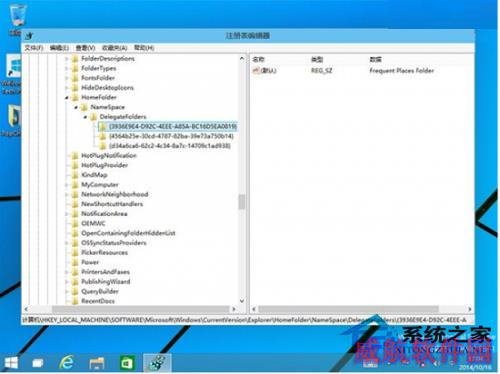Image resolution: width=500 pixels, height=374 pixels.
Task: Click the (默认) string value icon
Action: click(256, 70)
